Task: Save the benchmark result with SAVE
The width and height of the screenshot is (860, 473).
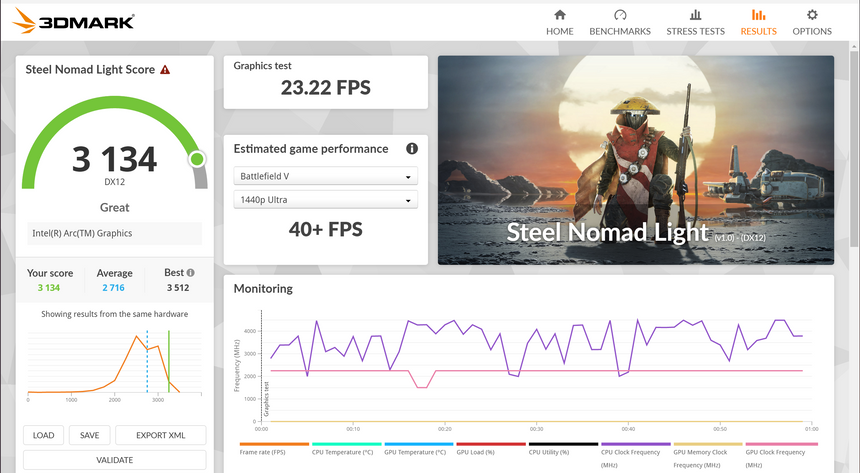Action: coord(89,435)
